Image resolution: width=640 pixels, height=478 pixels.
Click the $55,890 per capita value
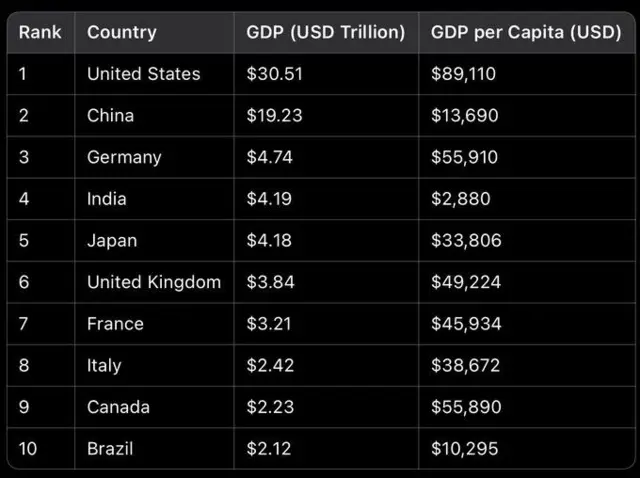pyautogui.click(x=466, y=407)
